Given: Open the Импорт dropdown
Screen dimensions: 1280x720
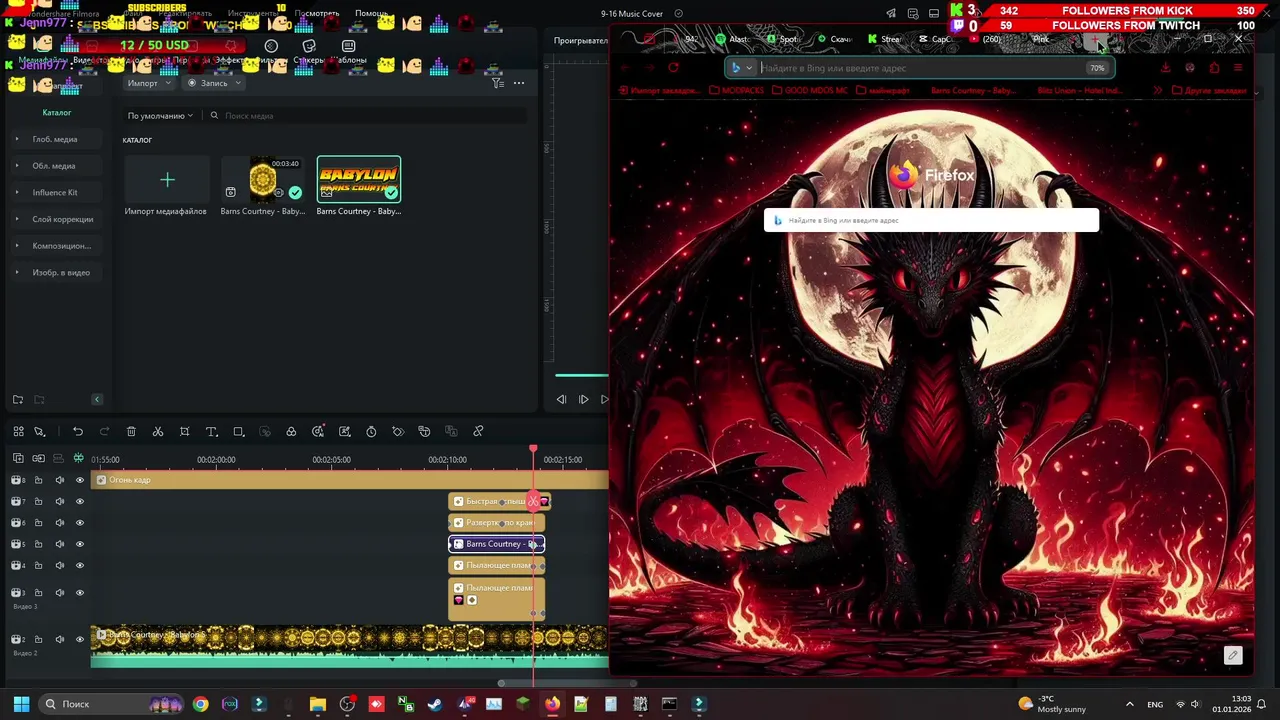Looking at the screenshot, I should 148,83.
